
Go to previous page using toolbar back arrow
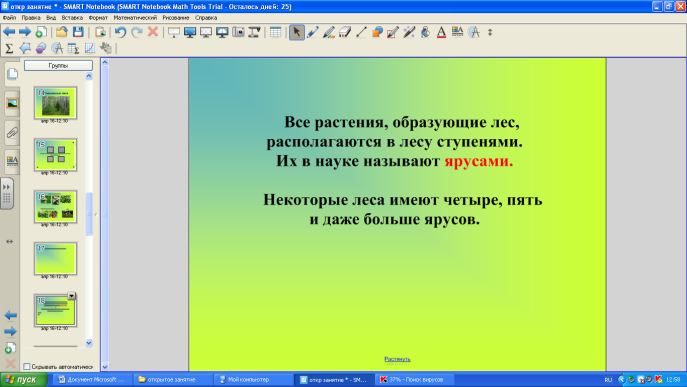click(9, 32)
